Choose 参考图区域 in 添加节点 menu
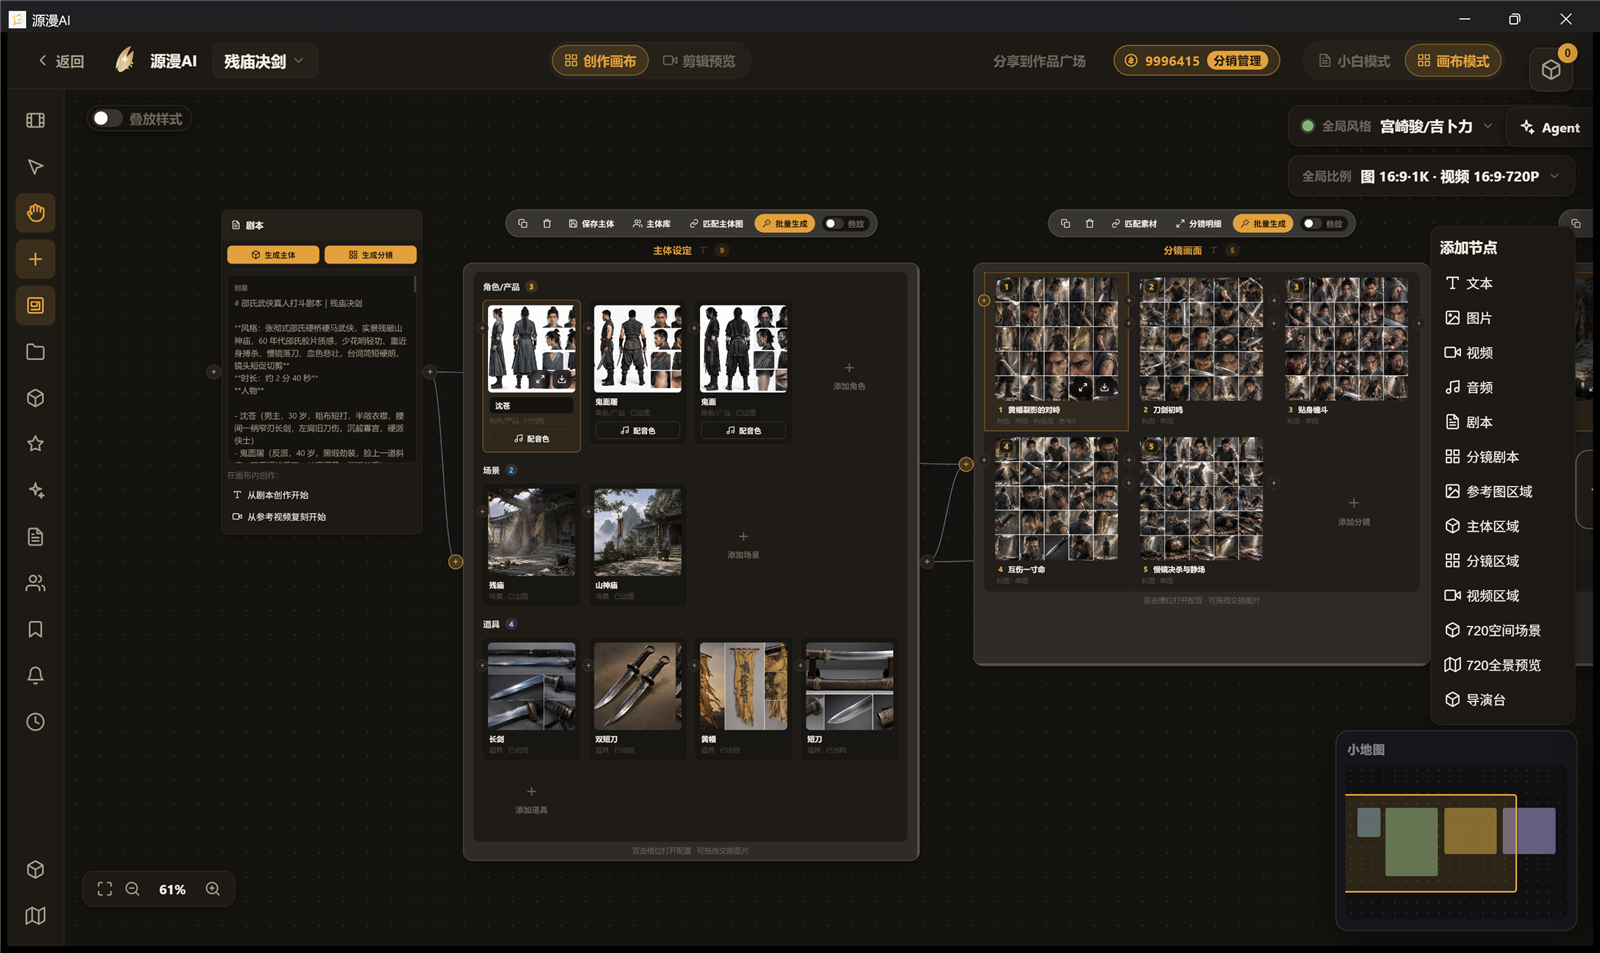Screen dimensions: 1600x953 point(1488,491)
